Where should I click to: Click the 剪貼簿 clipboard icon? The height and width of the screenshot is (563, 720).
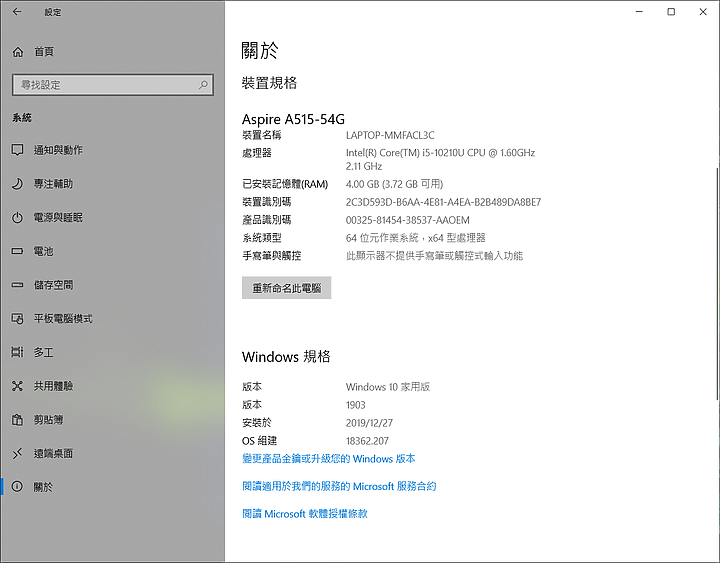(17, 420)
